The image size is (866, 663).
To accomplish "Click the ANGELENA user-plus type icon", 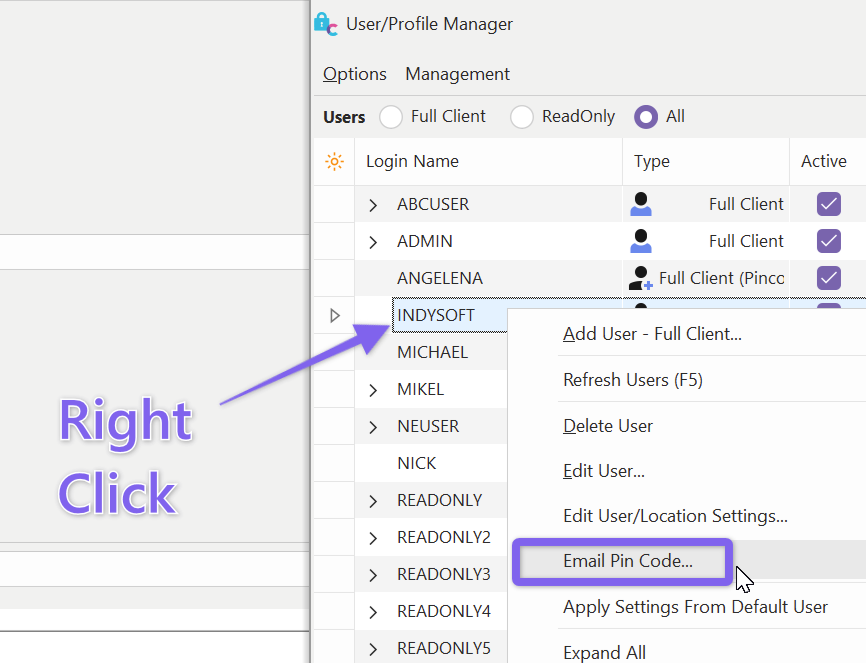I will 640,278.
